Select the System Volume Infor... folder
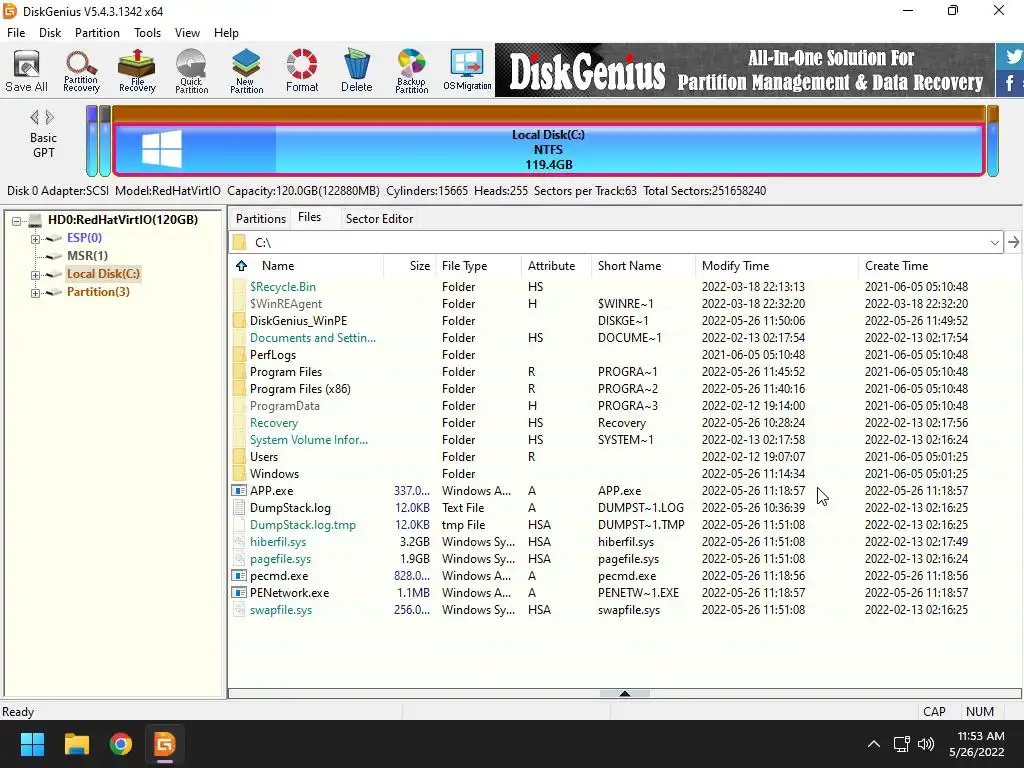This screenshot has height=768, width=1024. pos(308,440)
